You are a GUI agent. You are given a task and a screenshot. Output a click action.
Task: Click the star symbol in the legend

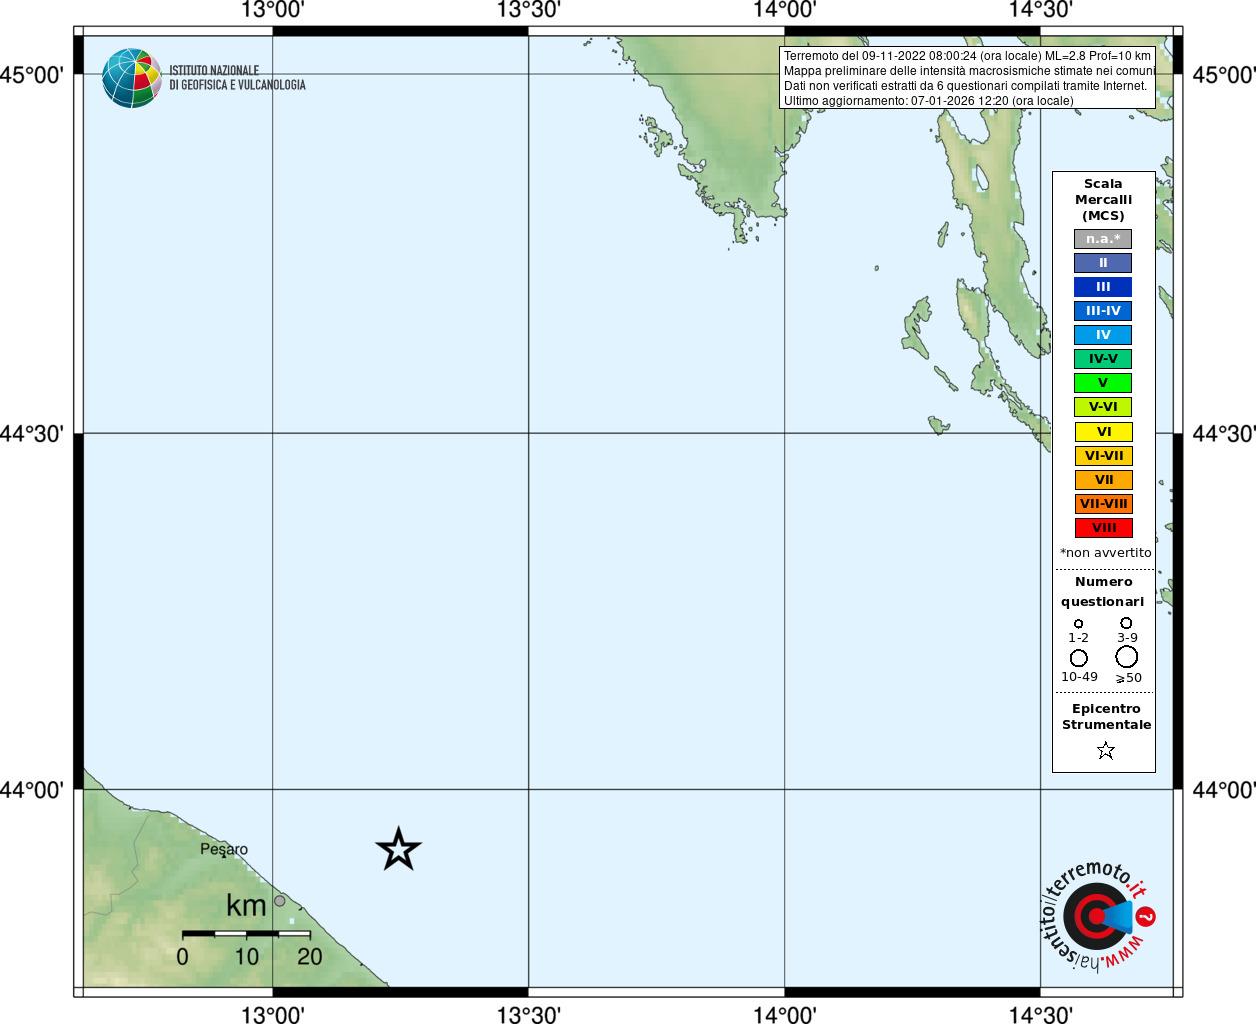[1105, 750]
